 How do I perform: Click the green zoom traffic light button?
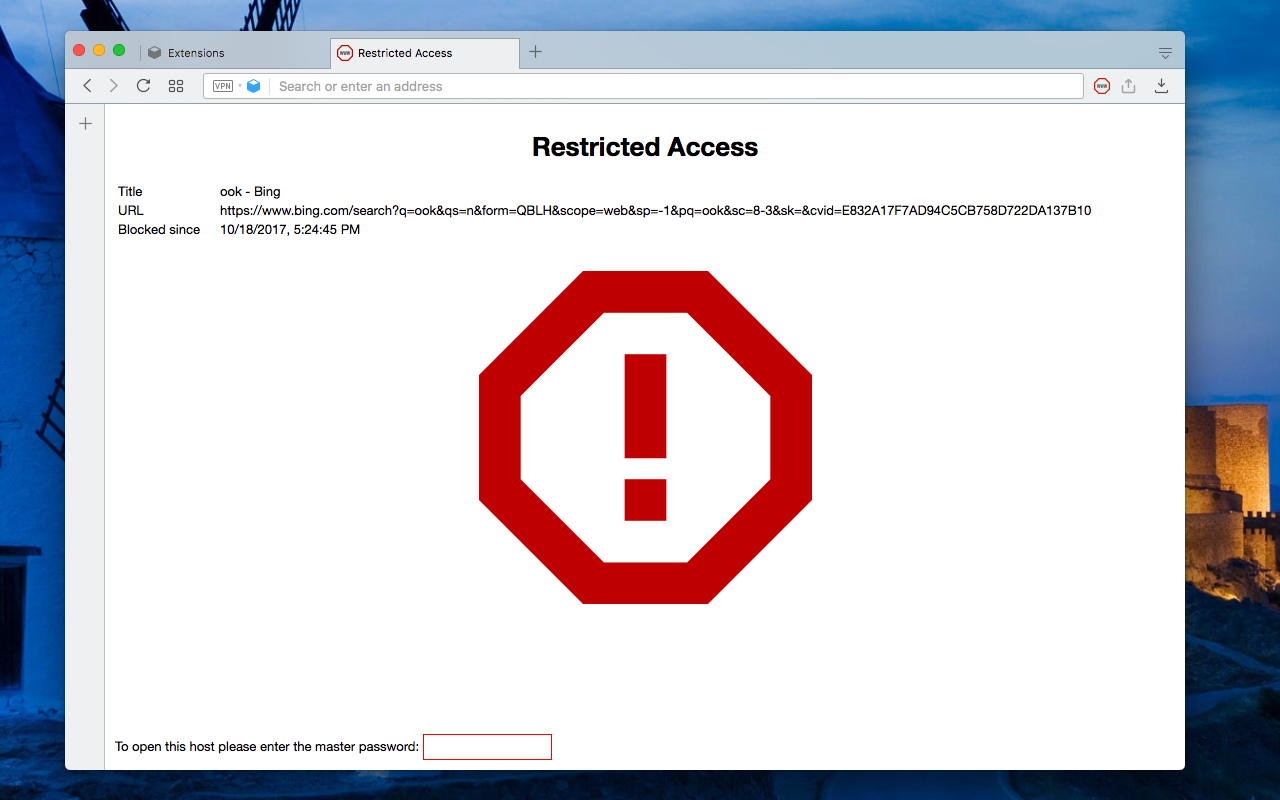119,48
